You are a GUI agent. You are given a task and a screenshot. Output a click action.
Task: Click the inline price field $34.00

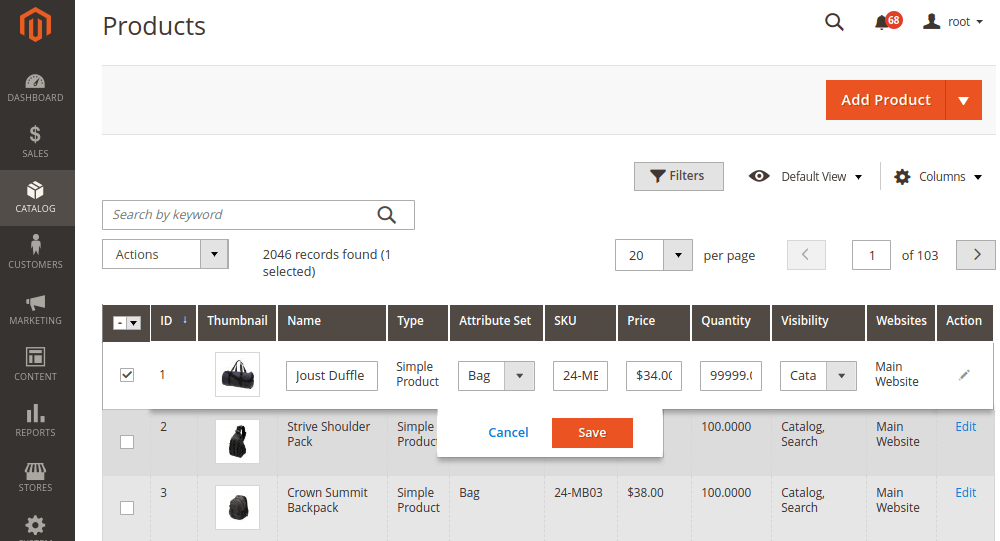tap(654, 376)
